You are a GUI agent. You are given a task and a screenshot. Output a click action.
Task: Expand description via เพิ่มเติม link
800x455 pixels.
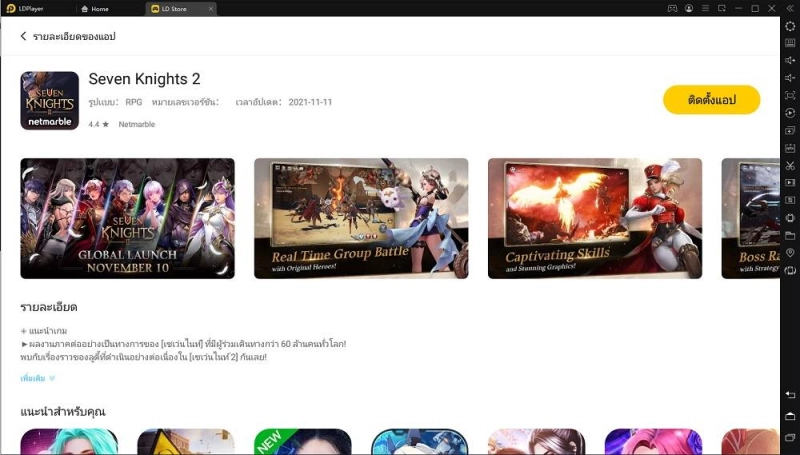tap(38, 378)
